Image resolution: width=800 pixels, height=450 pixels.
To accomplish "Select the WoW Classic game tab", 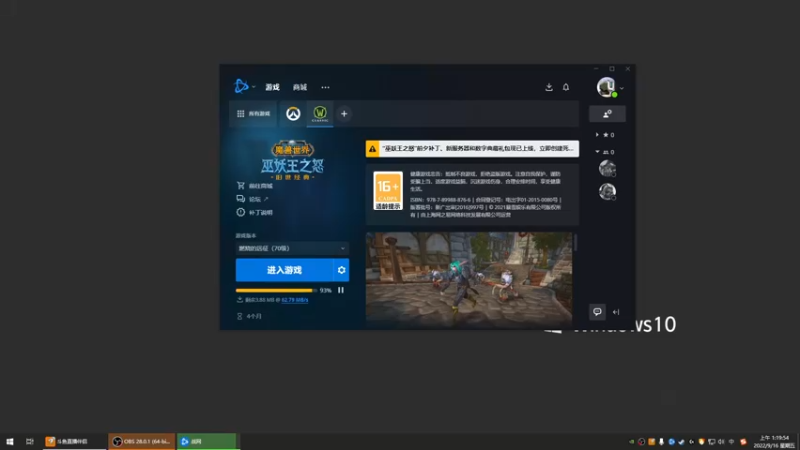I will (320, 114).
